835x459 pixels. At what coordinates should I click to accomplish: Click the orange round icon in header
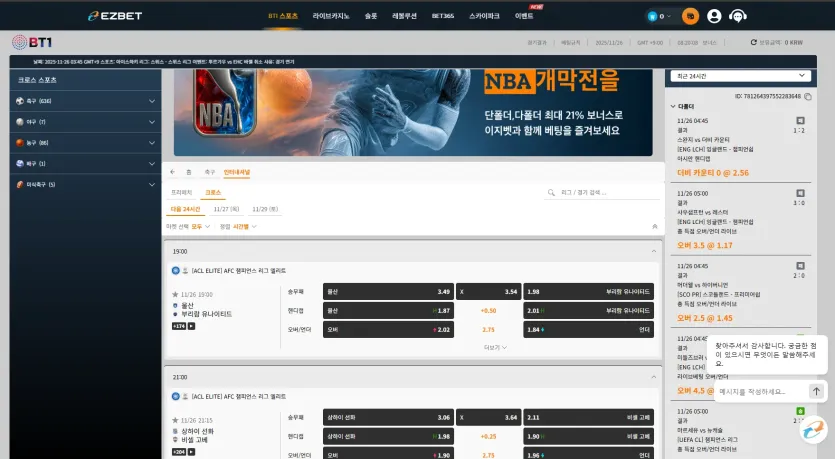(690, 16)
